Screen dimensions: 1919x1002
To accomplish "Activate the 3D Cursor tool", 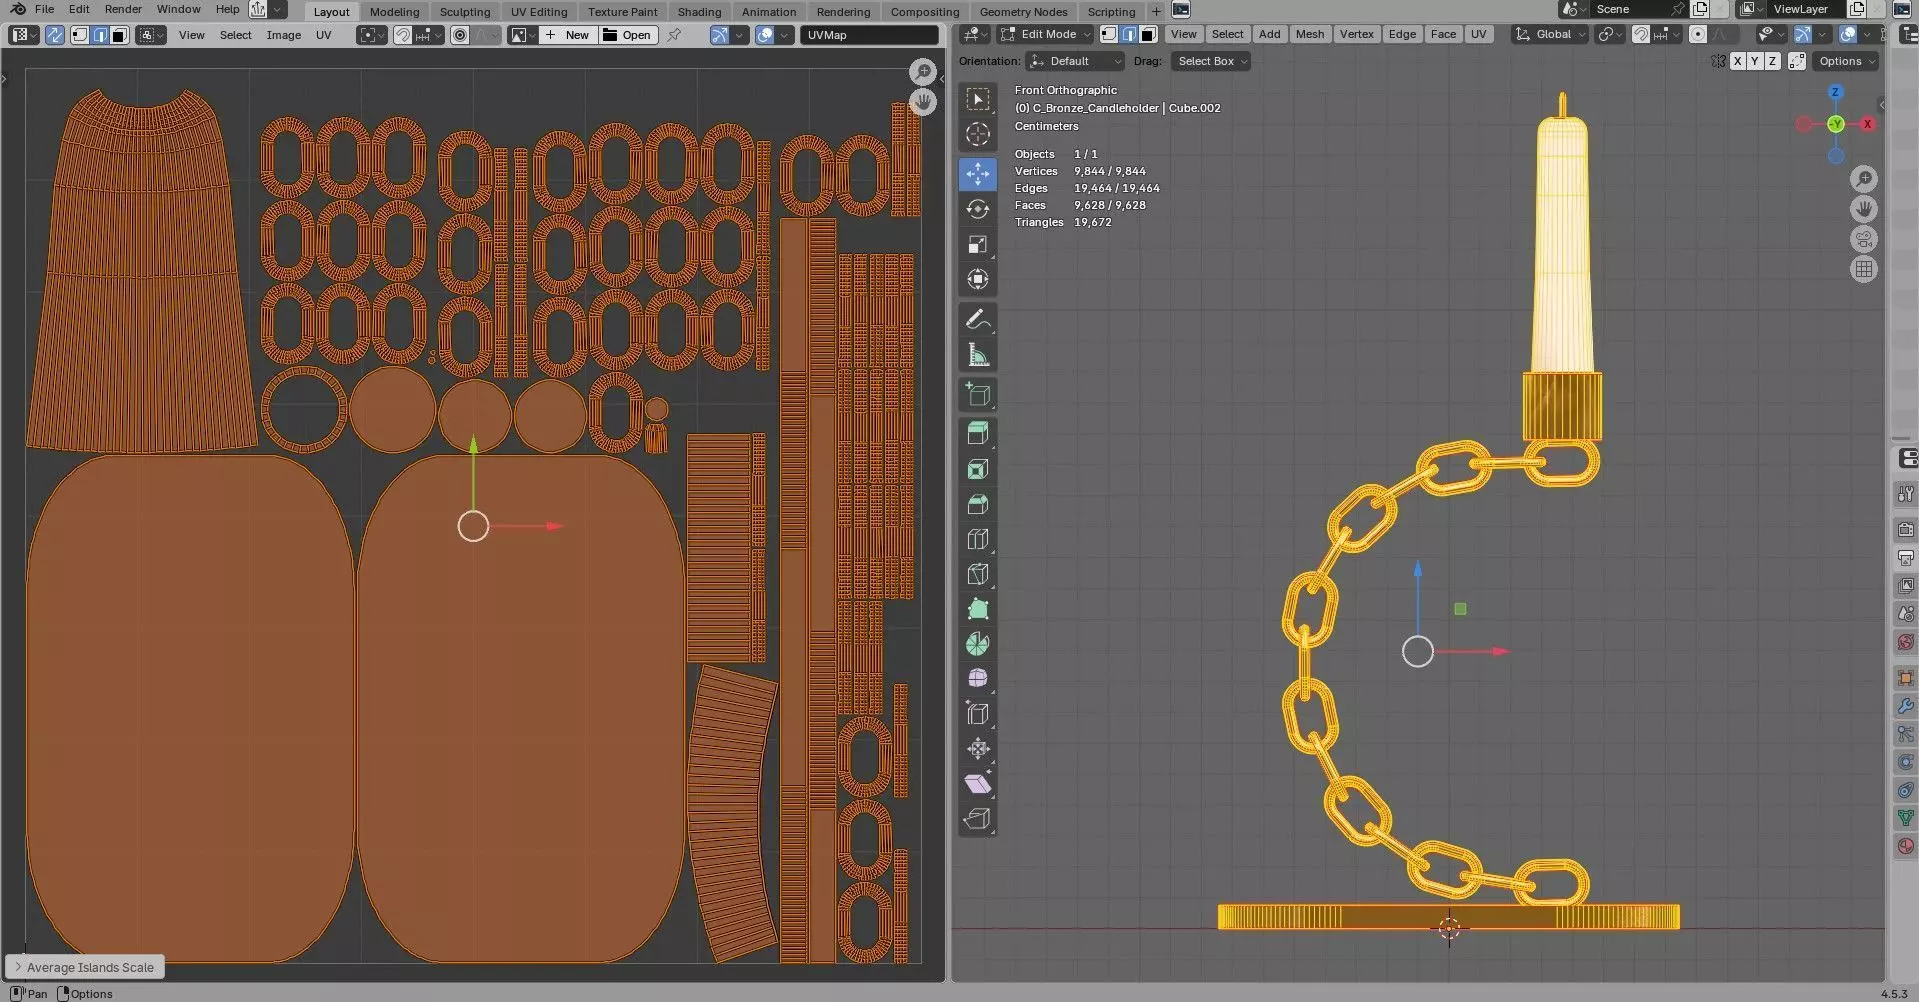I will pyautogui.click(x=978, y=134).
